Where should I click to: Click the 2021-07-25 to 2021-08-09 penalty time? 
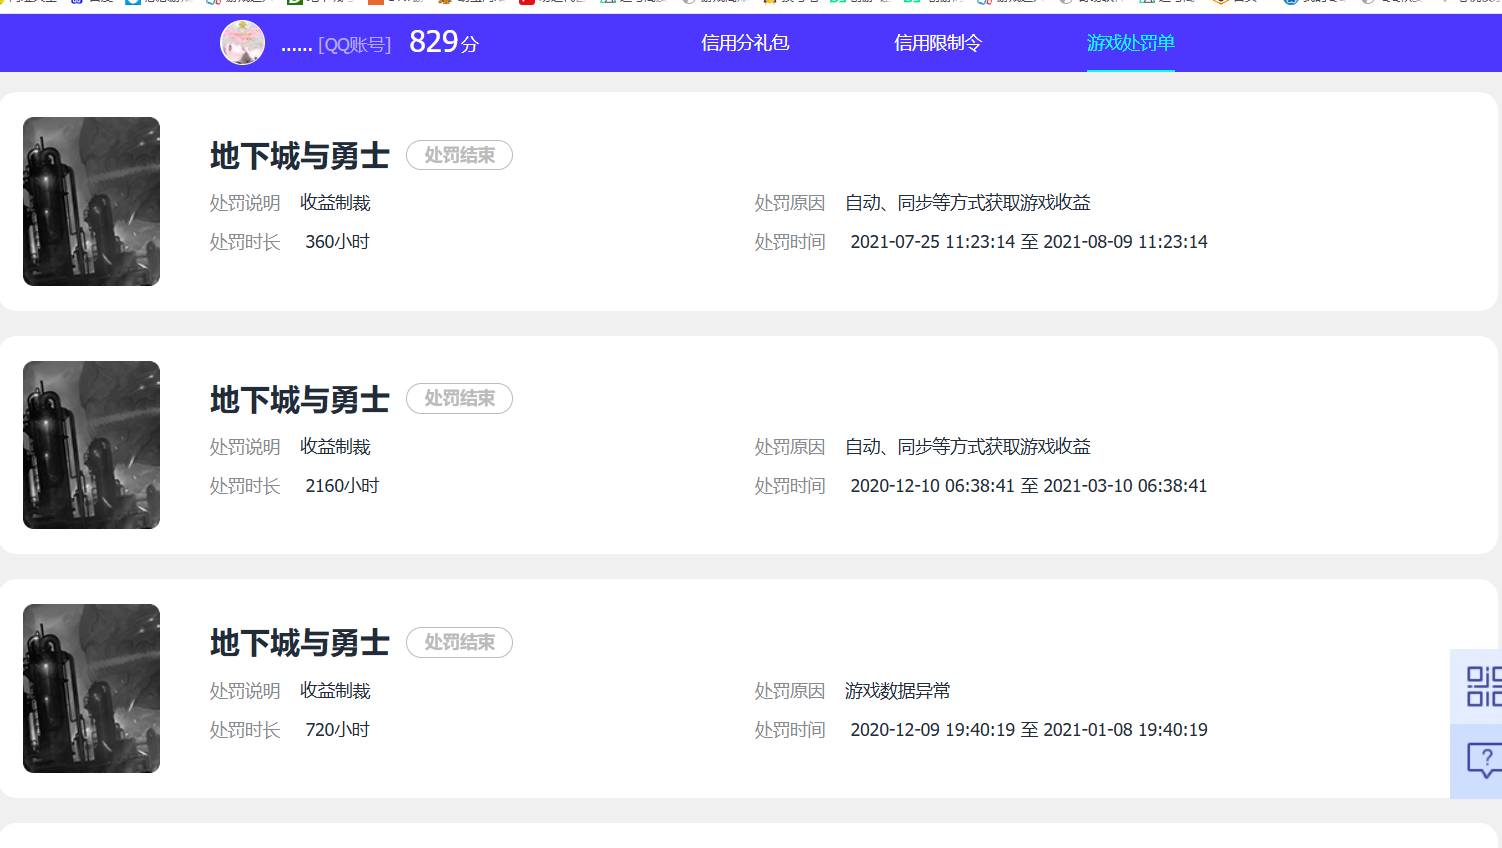click(1028, 242)
